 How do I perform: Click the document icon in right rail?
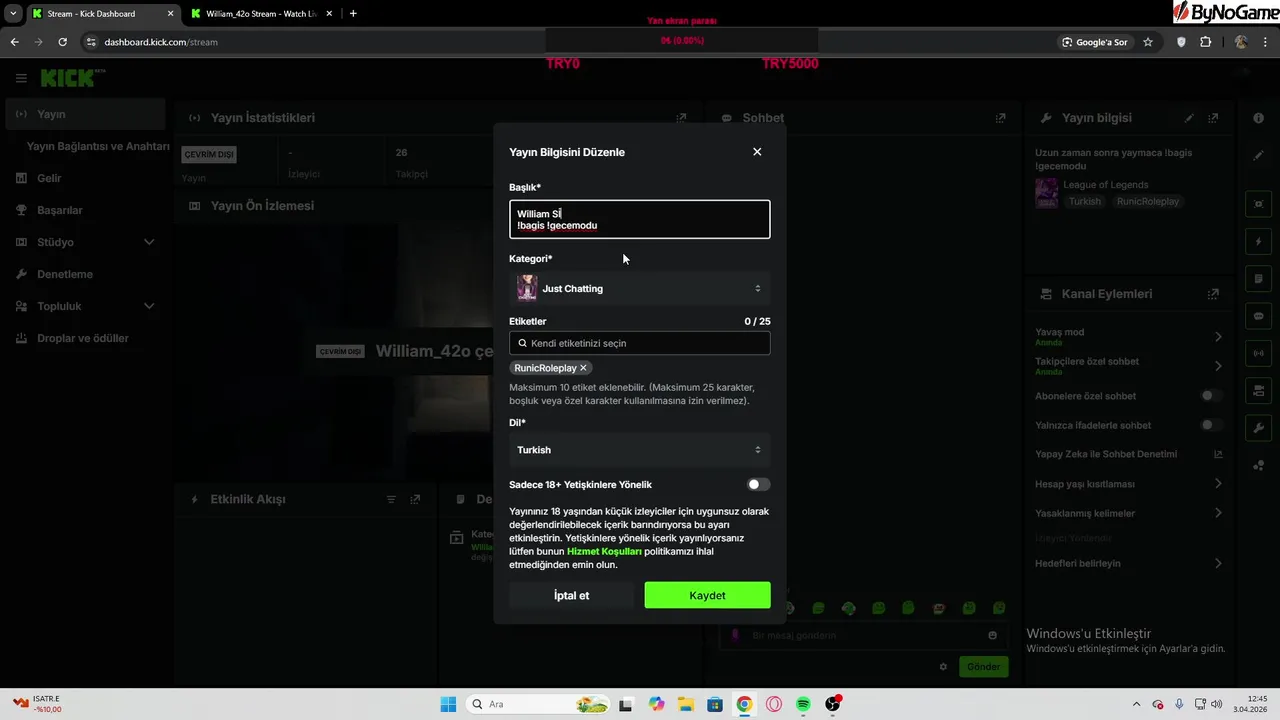(x=1258, y=278)
